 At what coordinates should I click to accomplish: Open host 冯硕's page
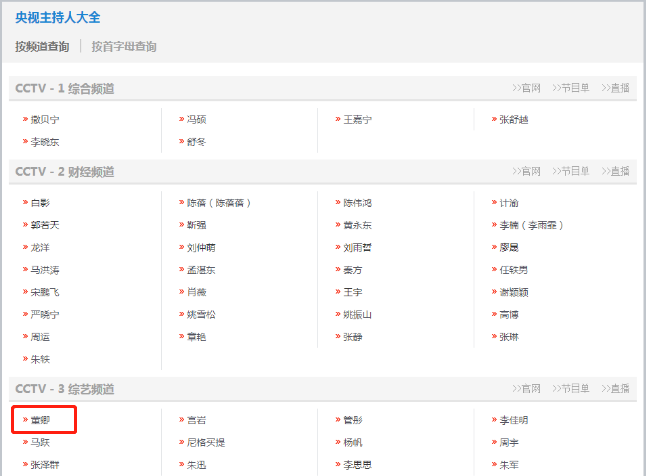pyautogui.click(x=197, y=120)
